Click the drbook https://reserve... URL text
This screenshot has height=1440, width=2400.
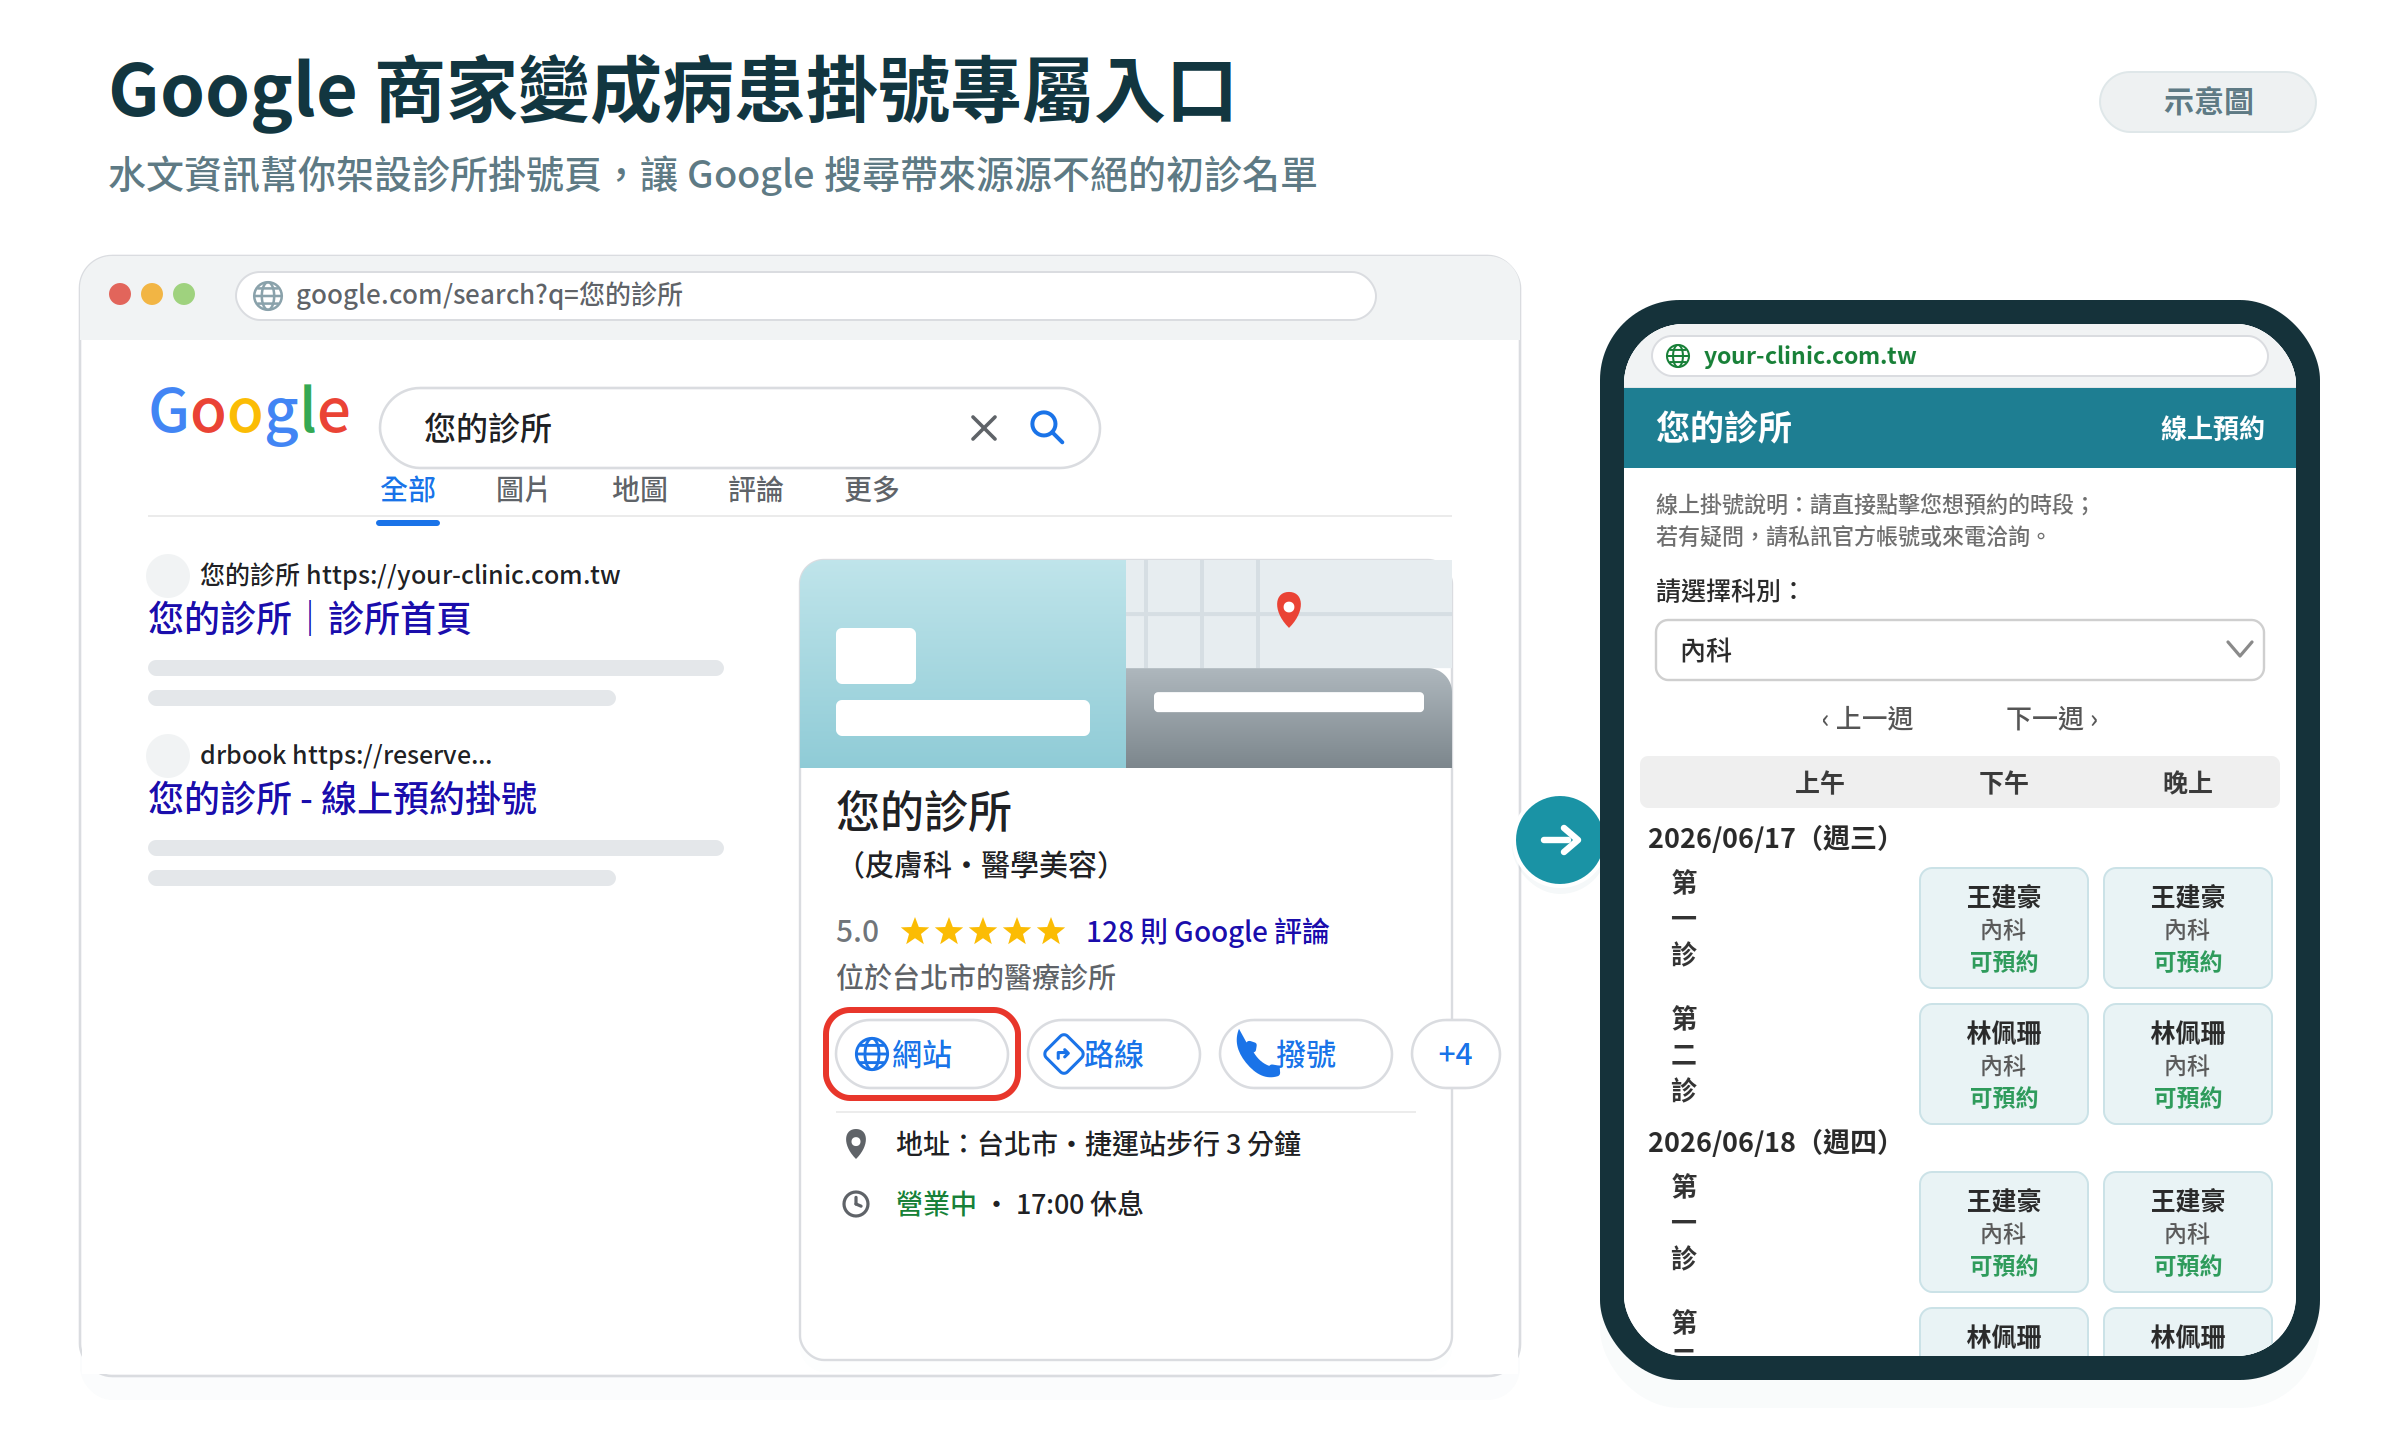click(346, 755)
